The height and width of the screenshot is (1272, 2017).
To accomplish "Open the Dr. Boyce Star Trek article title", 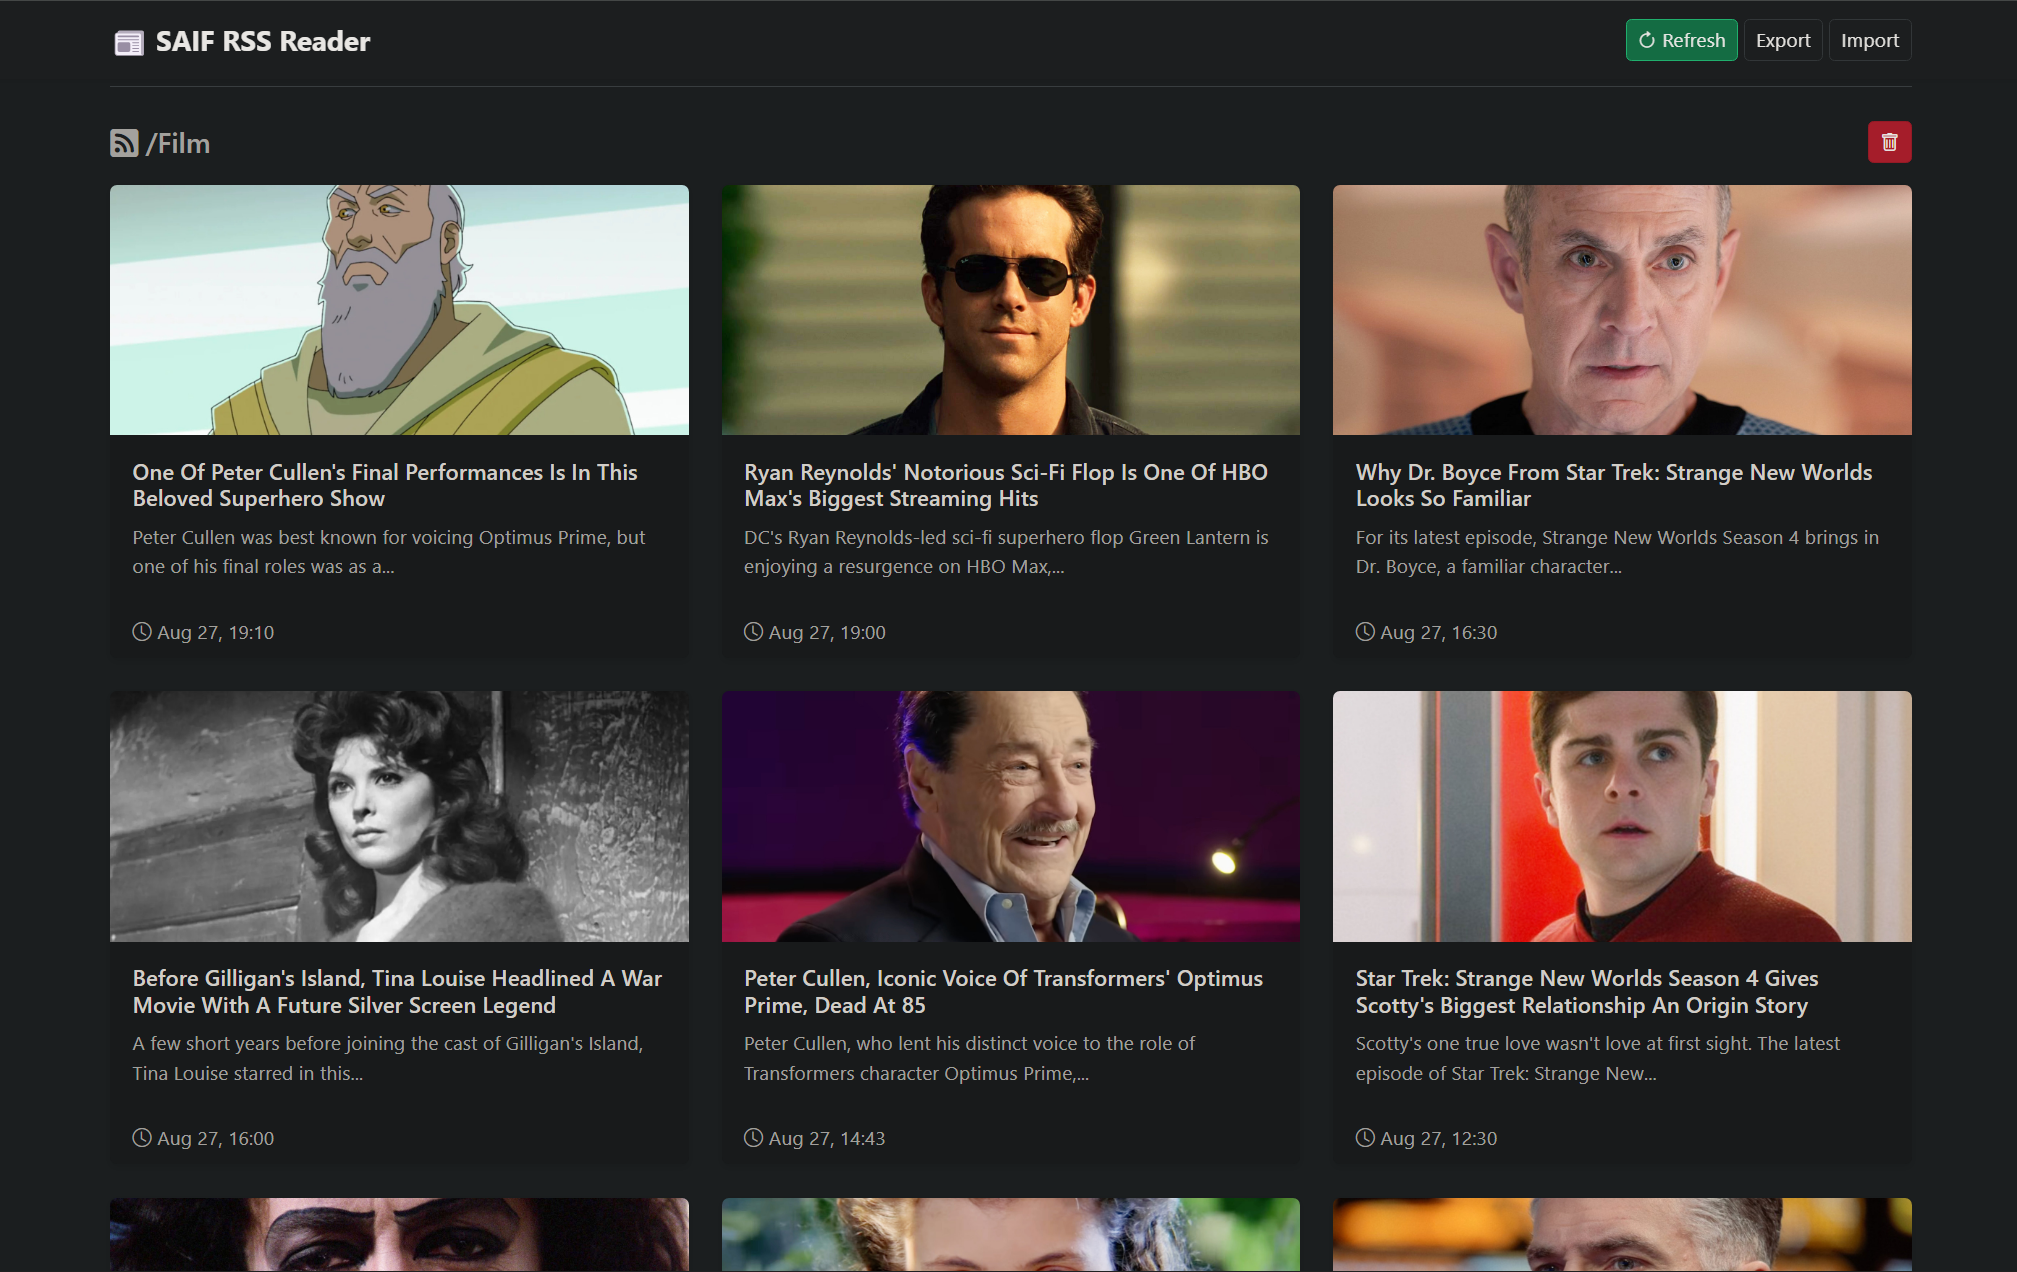I will (x=1614, y=485).
